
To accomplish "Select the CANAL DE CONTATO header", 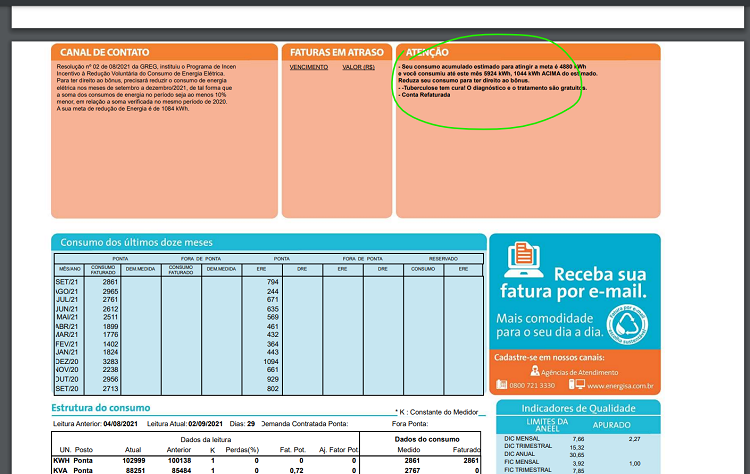I will [x=105, y=52].
